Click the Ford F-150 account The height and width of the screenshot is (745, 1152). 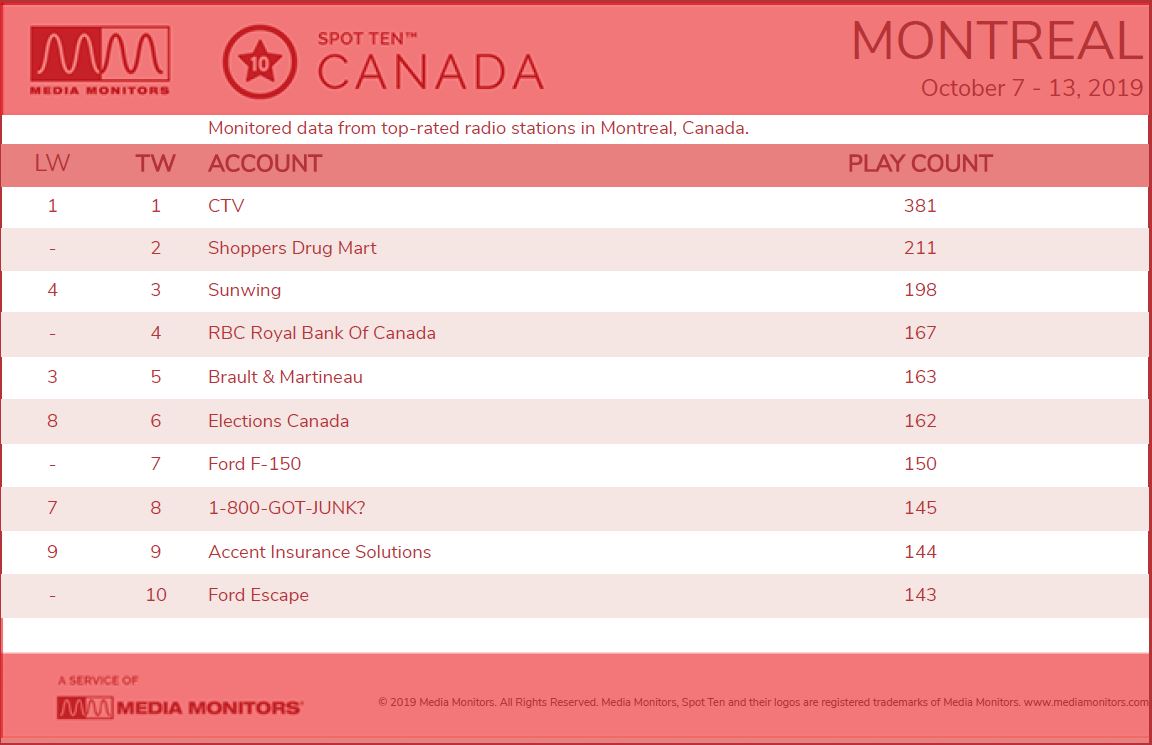tap(254, 464)
